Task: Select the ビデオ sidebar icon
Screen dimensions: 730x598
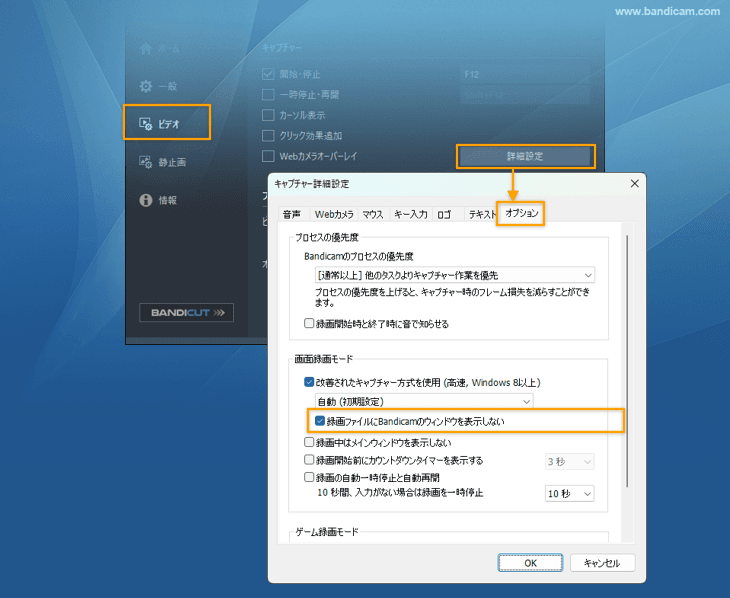Action: pos(146,124)
